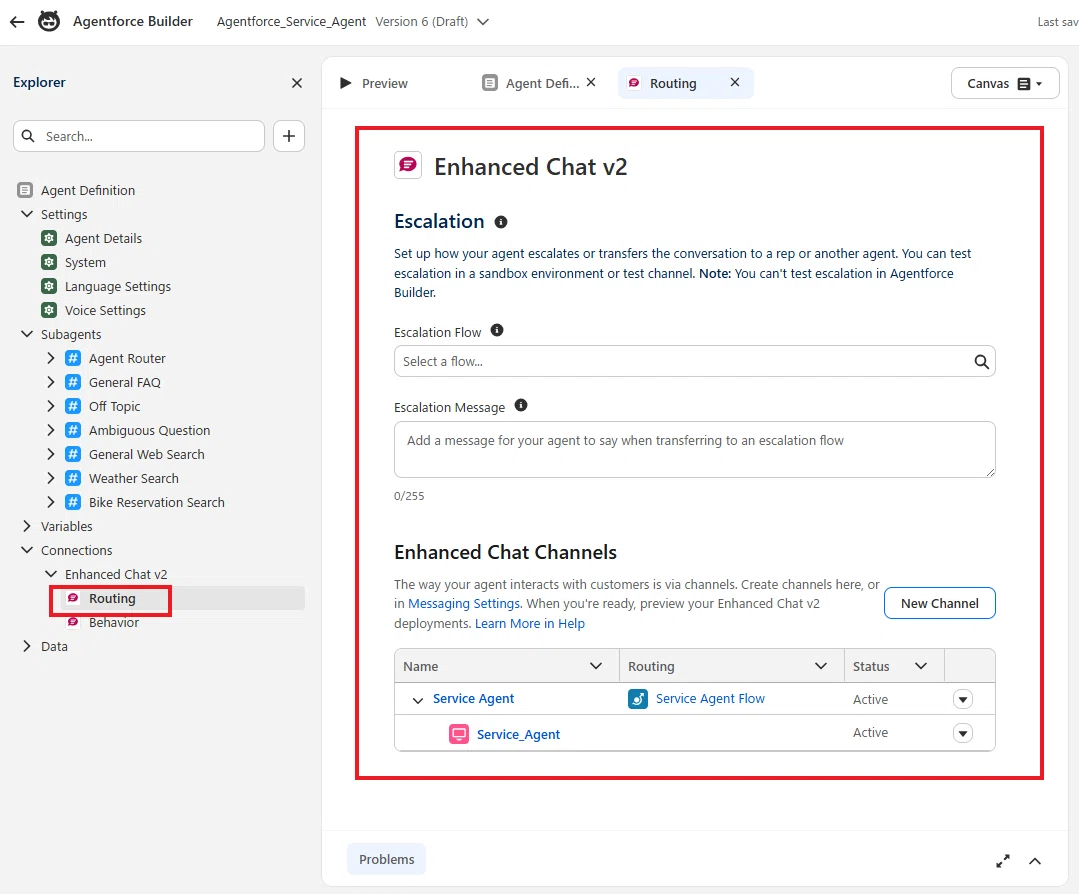
Task: Go back using the left arrow
Action: [17, 22]
